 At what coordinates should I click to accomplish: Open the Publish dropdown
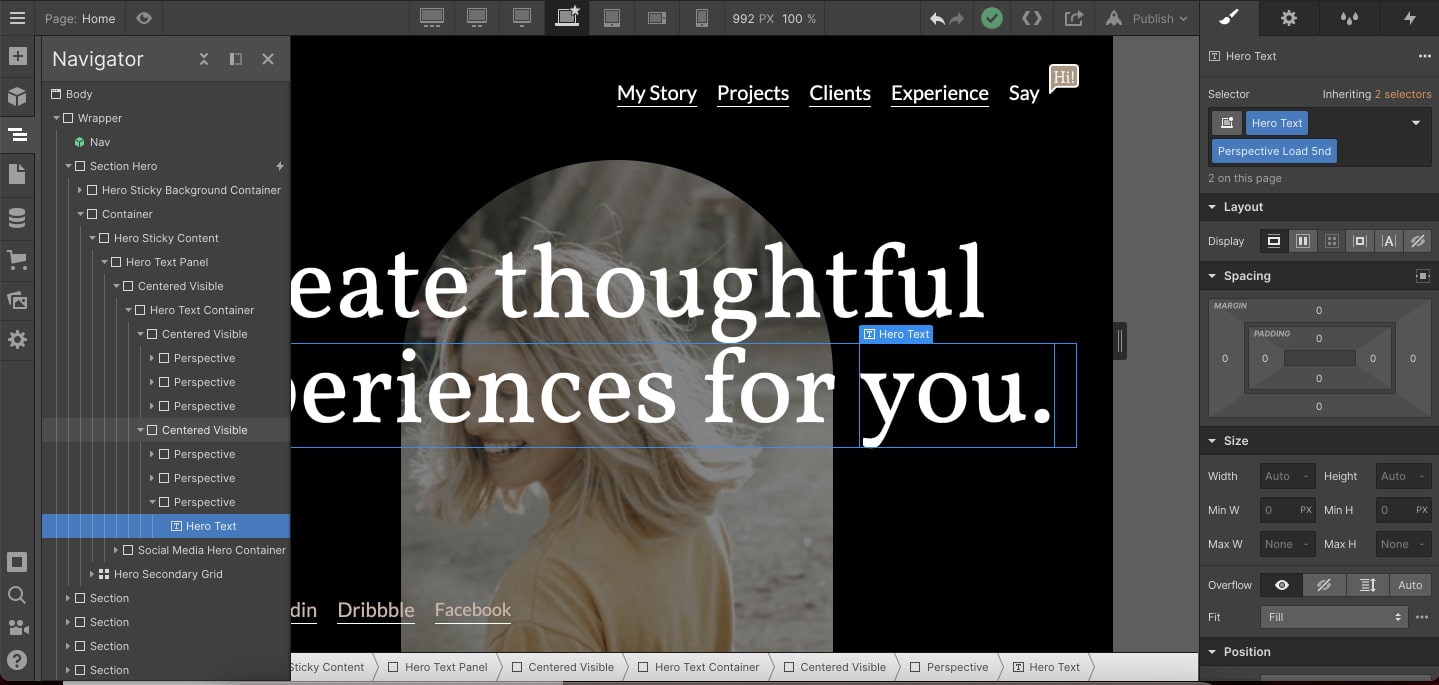pyautogui.click(x=1148, y=18)
